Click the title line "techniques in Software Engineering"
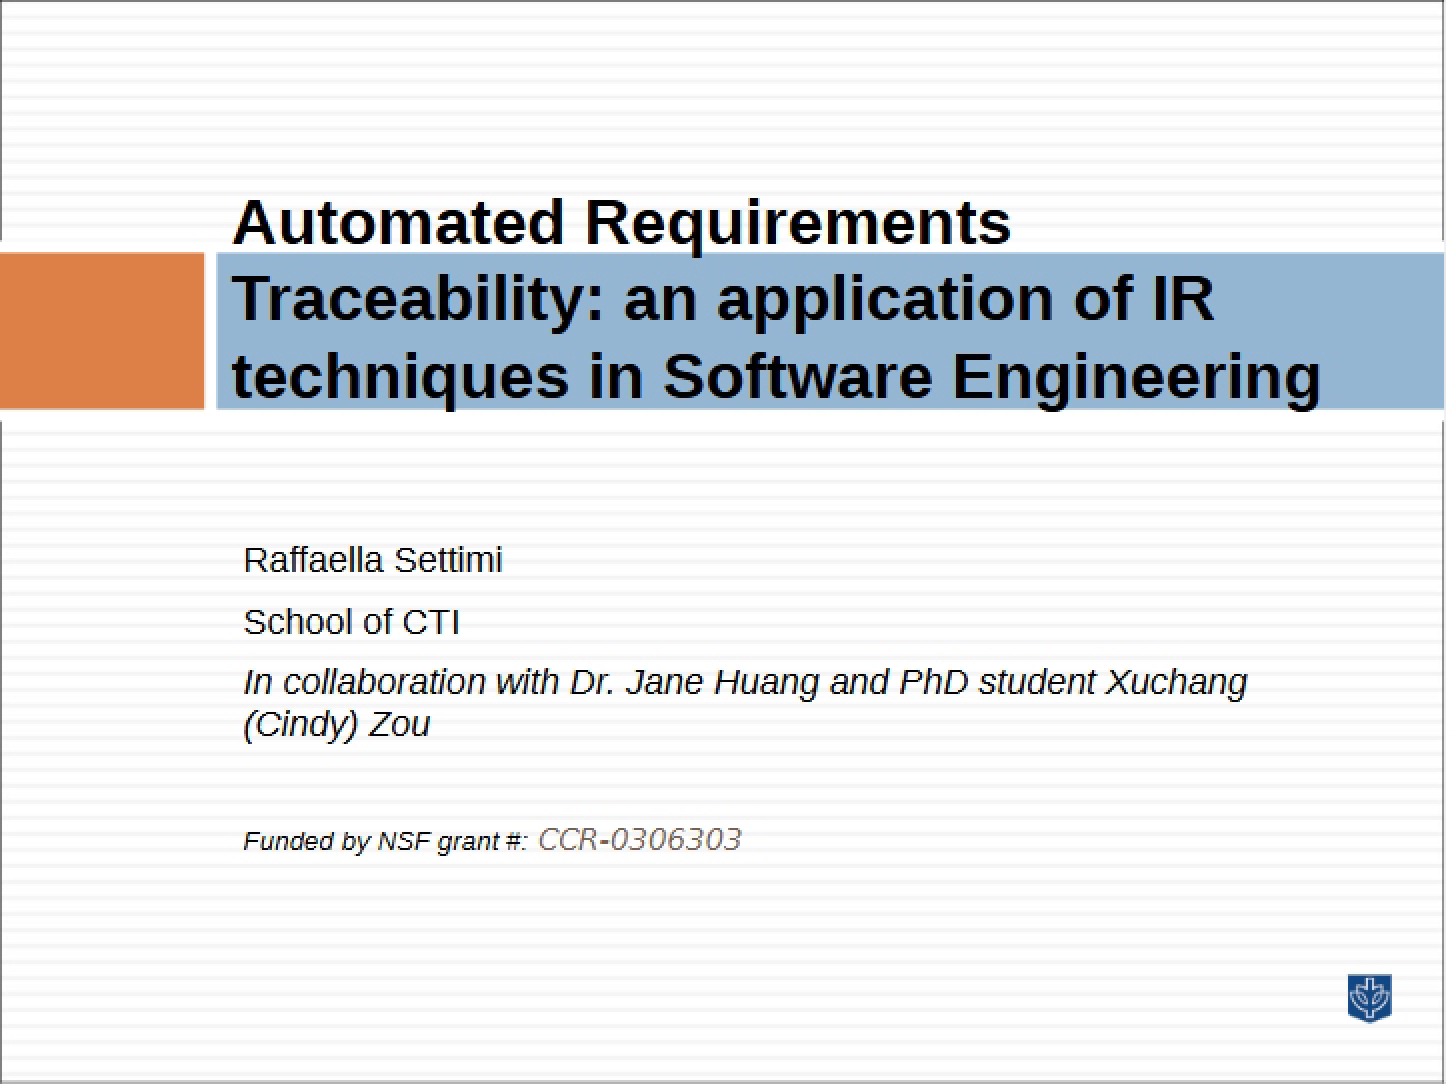Viewport: 1456px width, 1088px height. 776,376
